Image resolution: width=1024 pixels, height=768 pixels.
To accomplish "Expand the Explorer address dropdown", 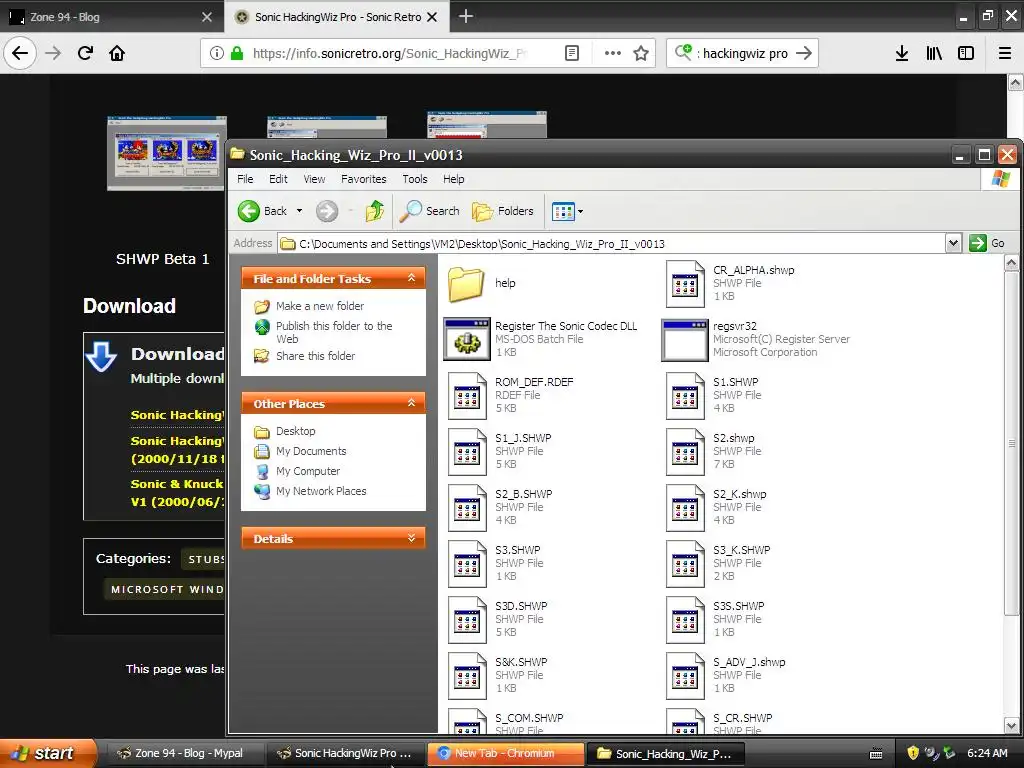I will [953, 244].
